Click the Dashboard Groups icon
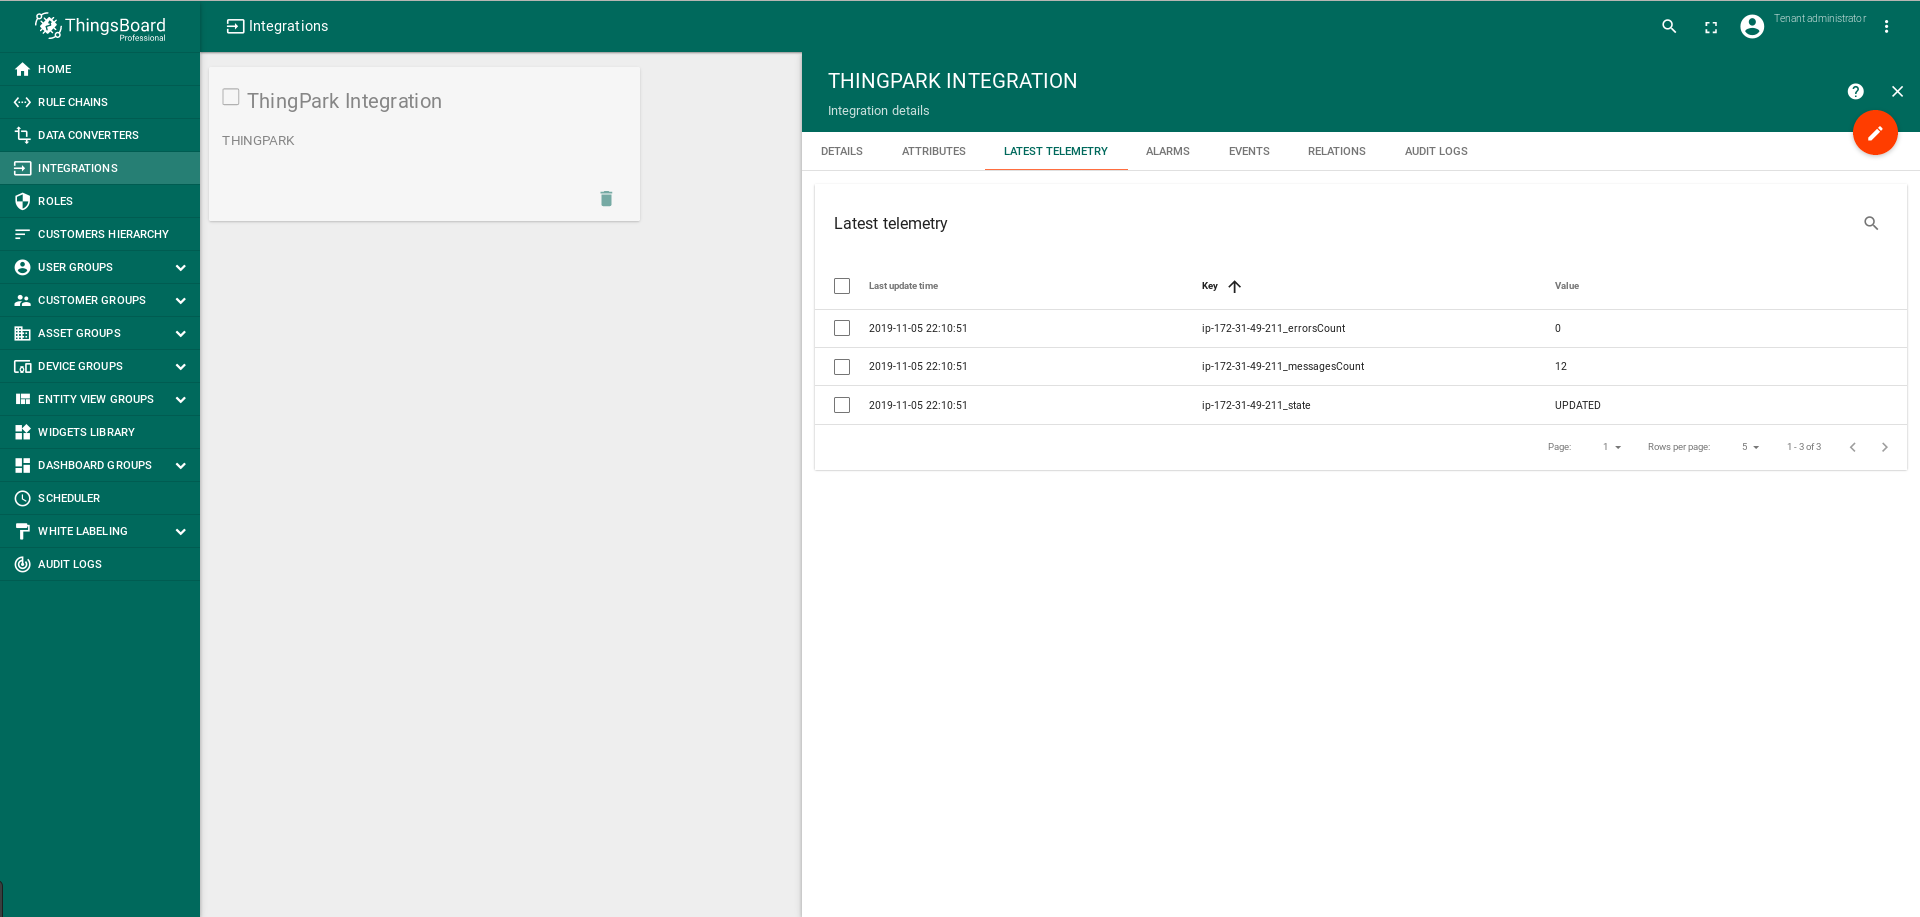1920x917 pixels. click(x=22, y=465)
